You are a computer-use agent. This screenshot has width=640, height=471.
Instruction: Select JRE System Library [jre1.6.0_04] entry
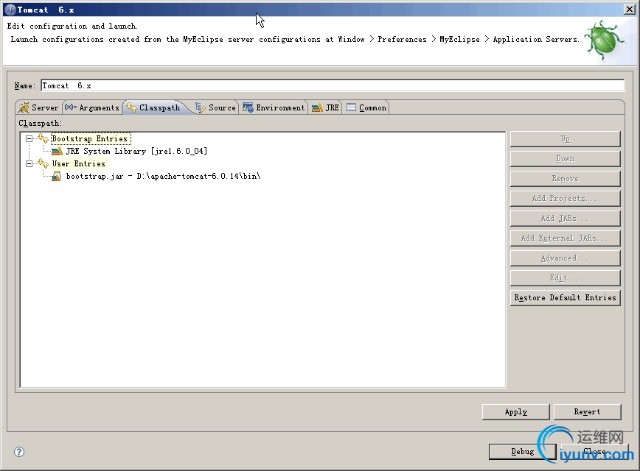click(137, 151)
